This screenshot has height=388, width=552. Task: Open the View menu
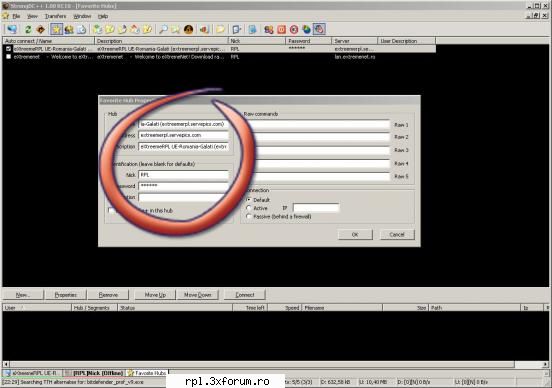[32, 16]
